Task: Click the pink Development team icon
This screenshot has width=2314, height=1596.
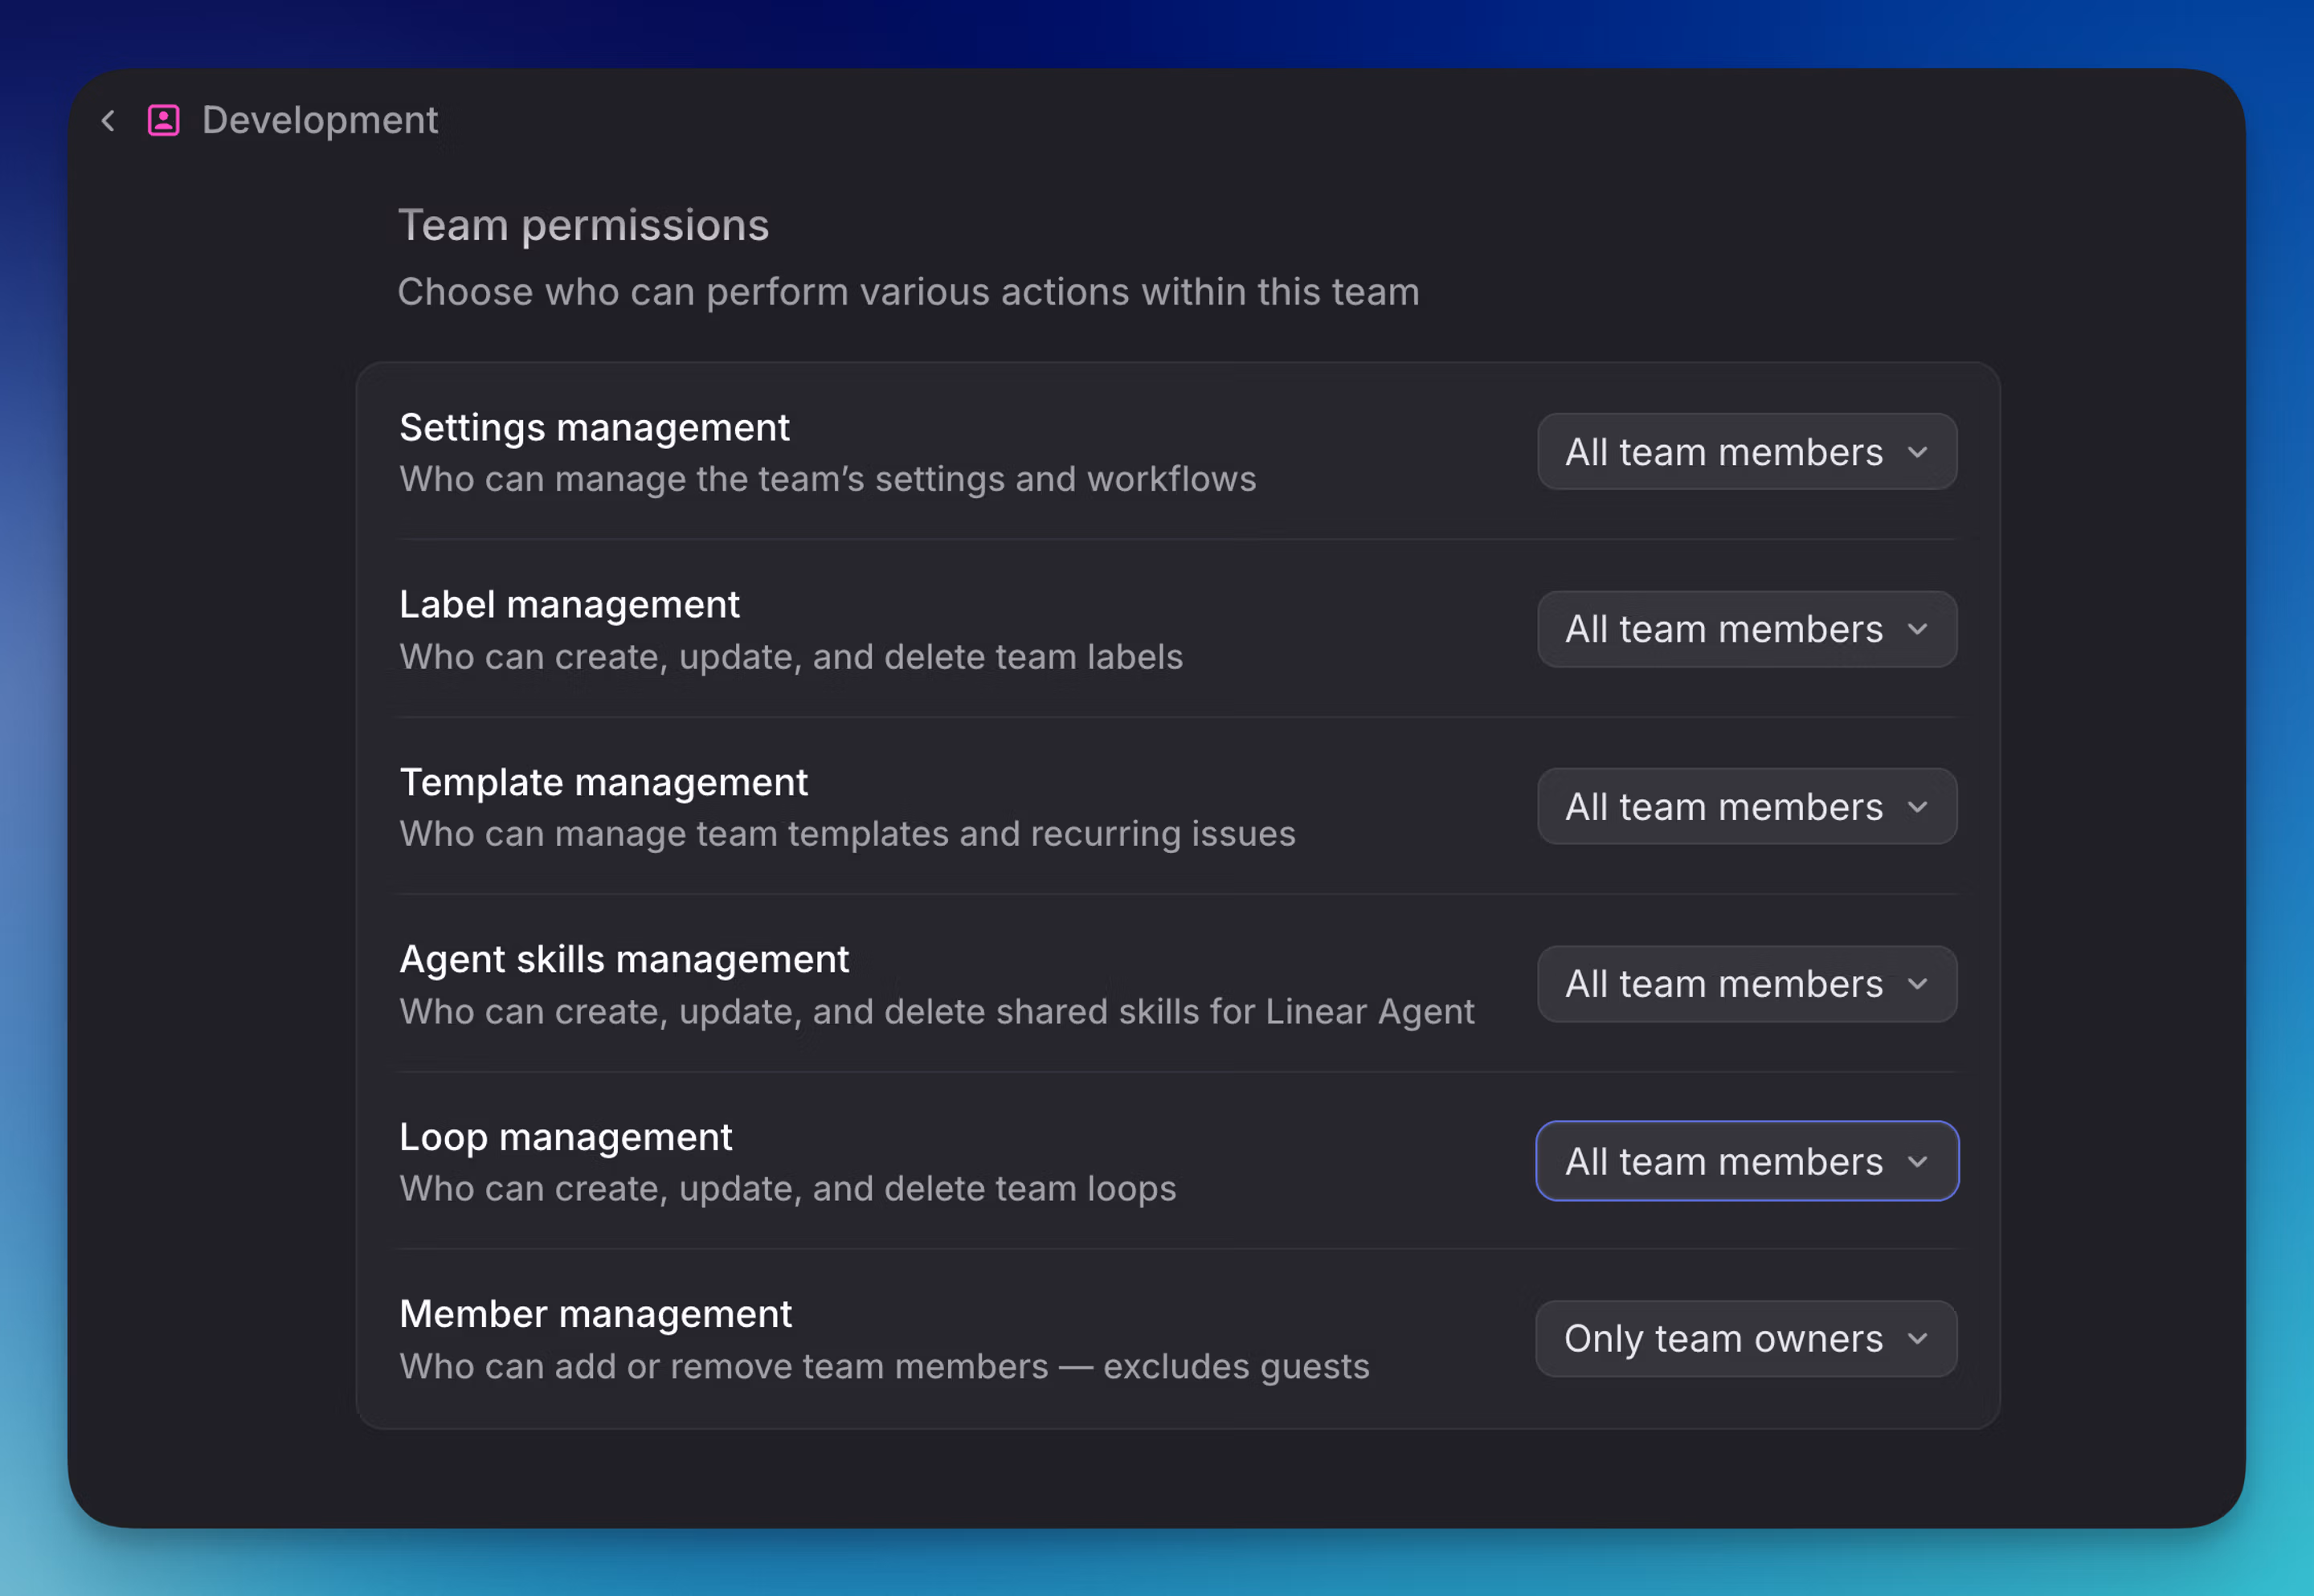Action: point(164,121)
